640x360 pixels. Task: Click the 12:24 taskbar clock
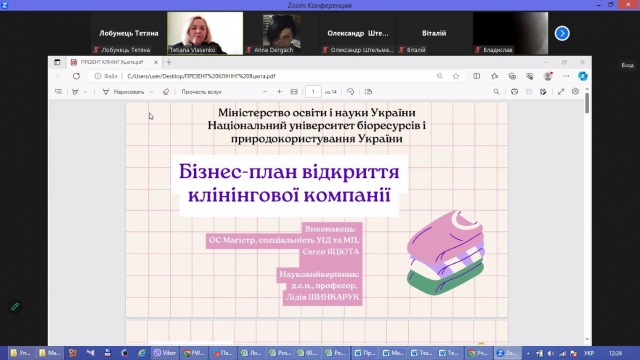click(616, 353)
